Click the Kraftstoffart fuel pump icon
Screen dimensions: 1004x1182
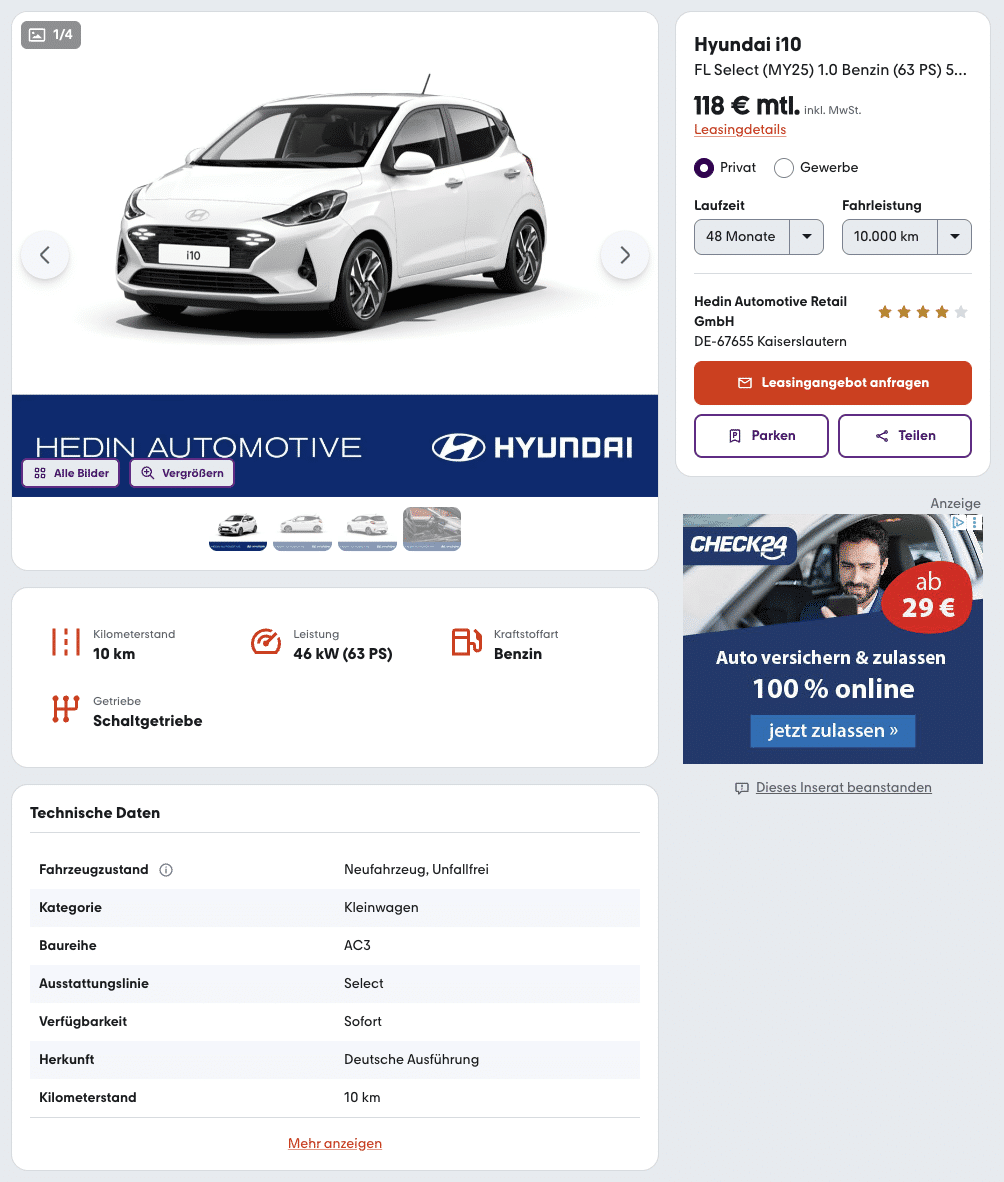[467, 642]
